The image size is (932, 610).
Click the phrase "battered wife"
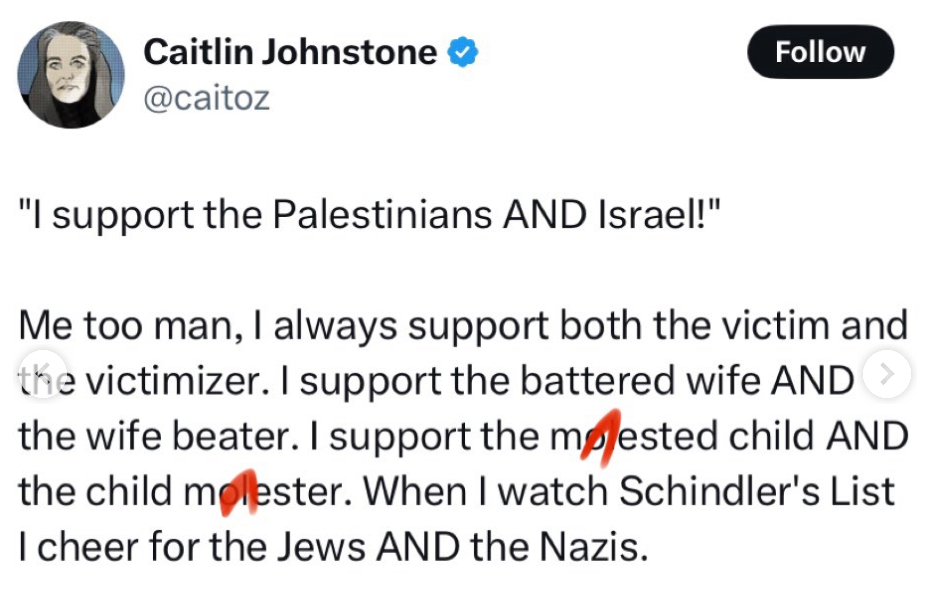661,381
